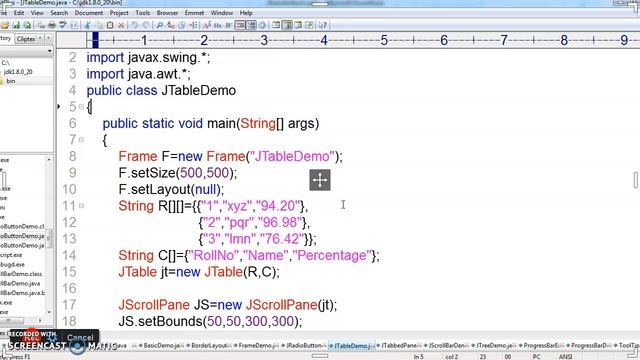Click the Preferences gear toolbar icon
Screen dimensions: 640x360
click(x=262, y=25)
